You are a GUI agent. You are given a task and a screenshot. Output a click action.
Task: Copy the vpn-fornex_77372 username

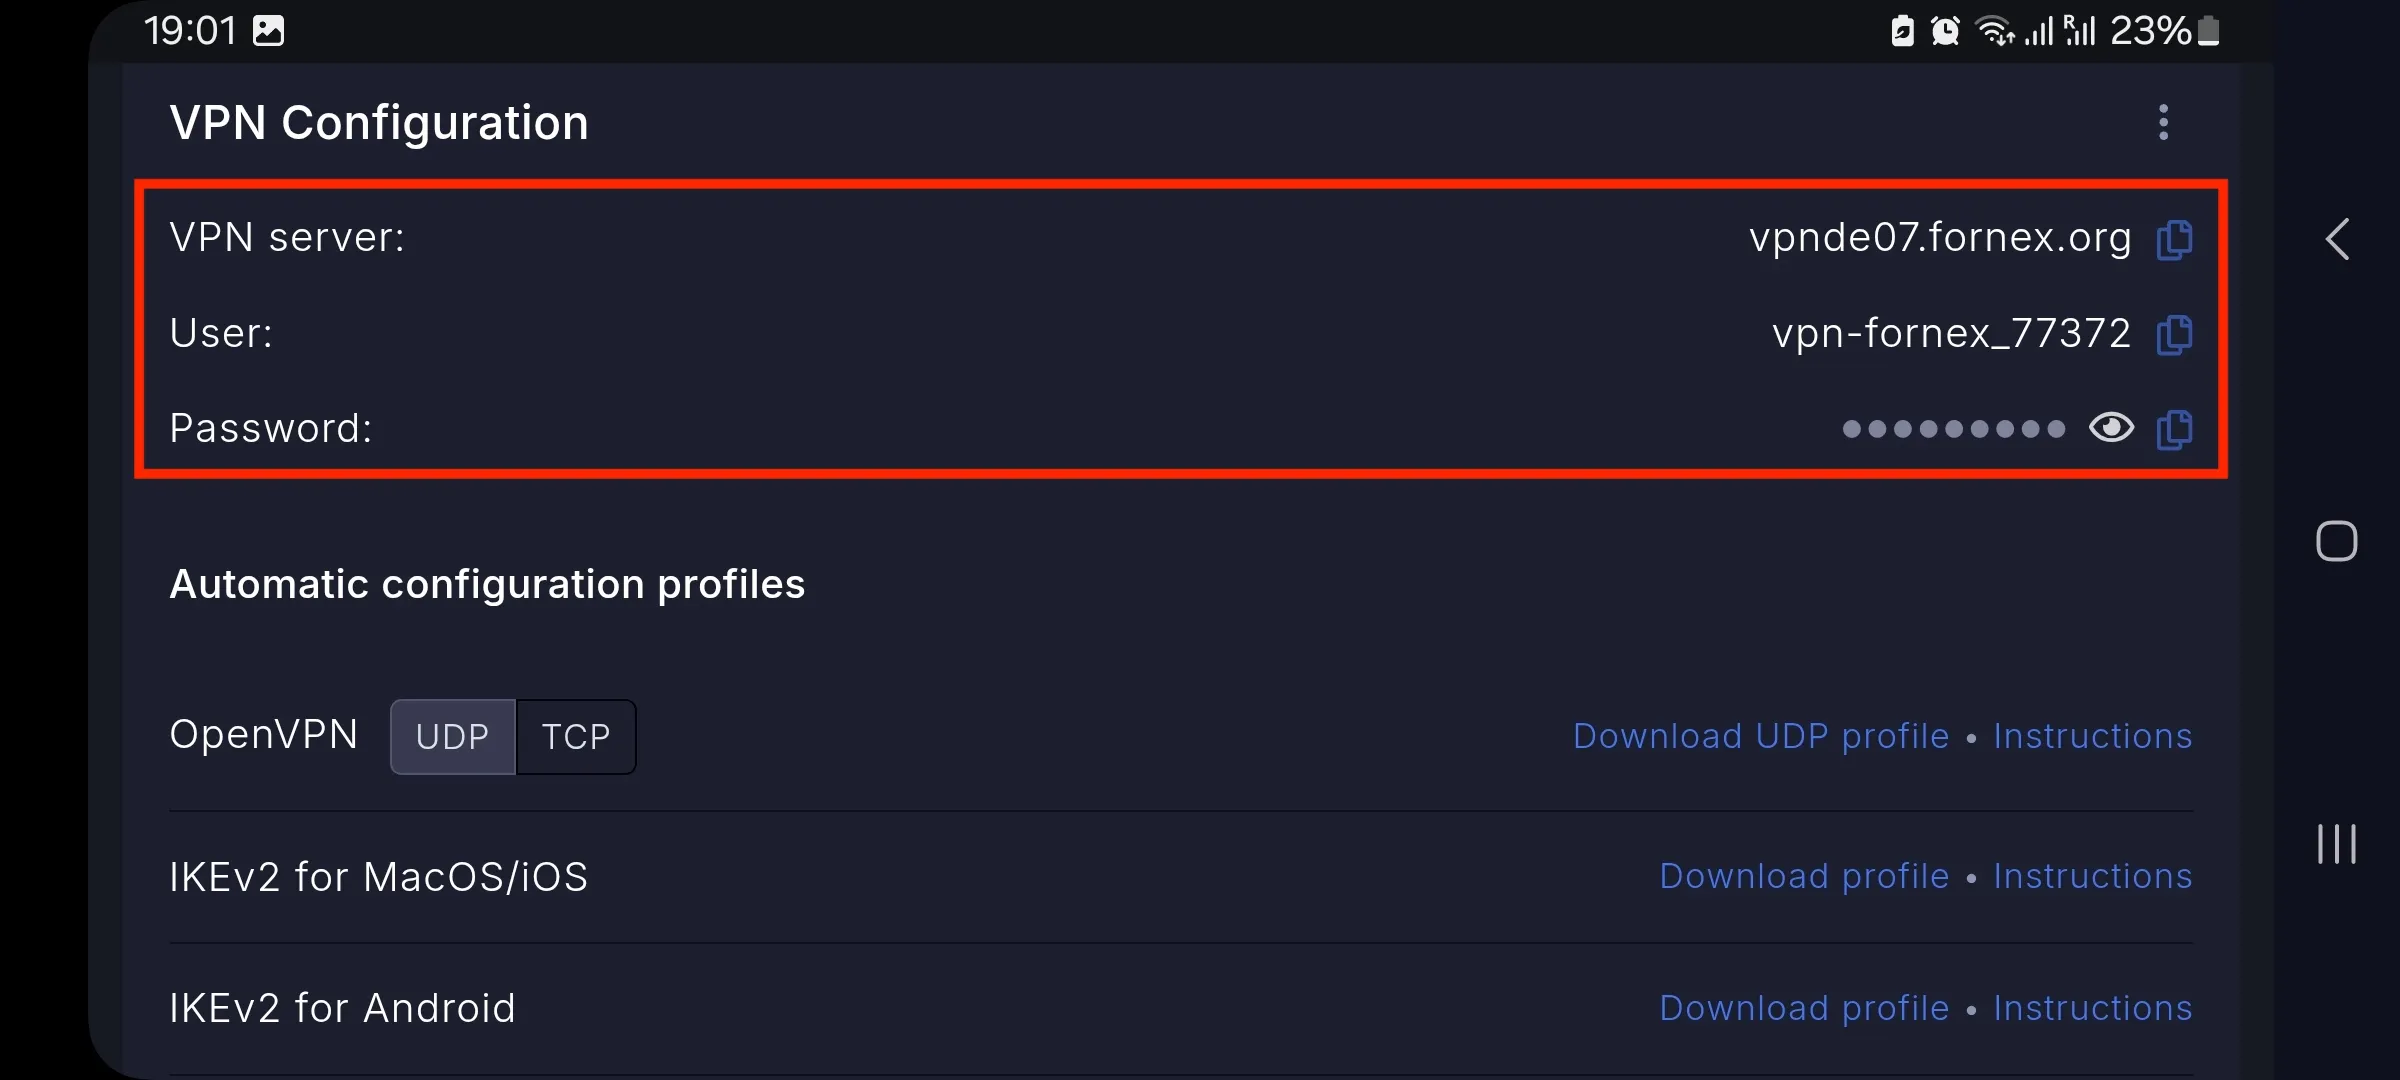2174,335
